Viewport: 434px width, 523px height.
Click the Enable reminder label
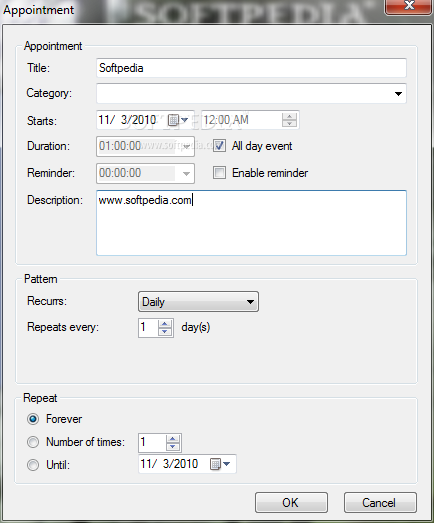pyautogui.click(x=270, y=173)
